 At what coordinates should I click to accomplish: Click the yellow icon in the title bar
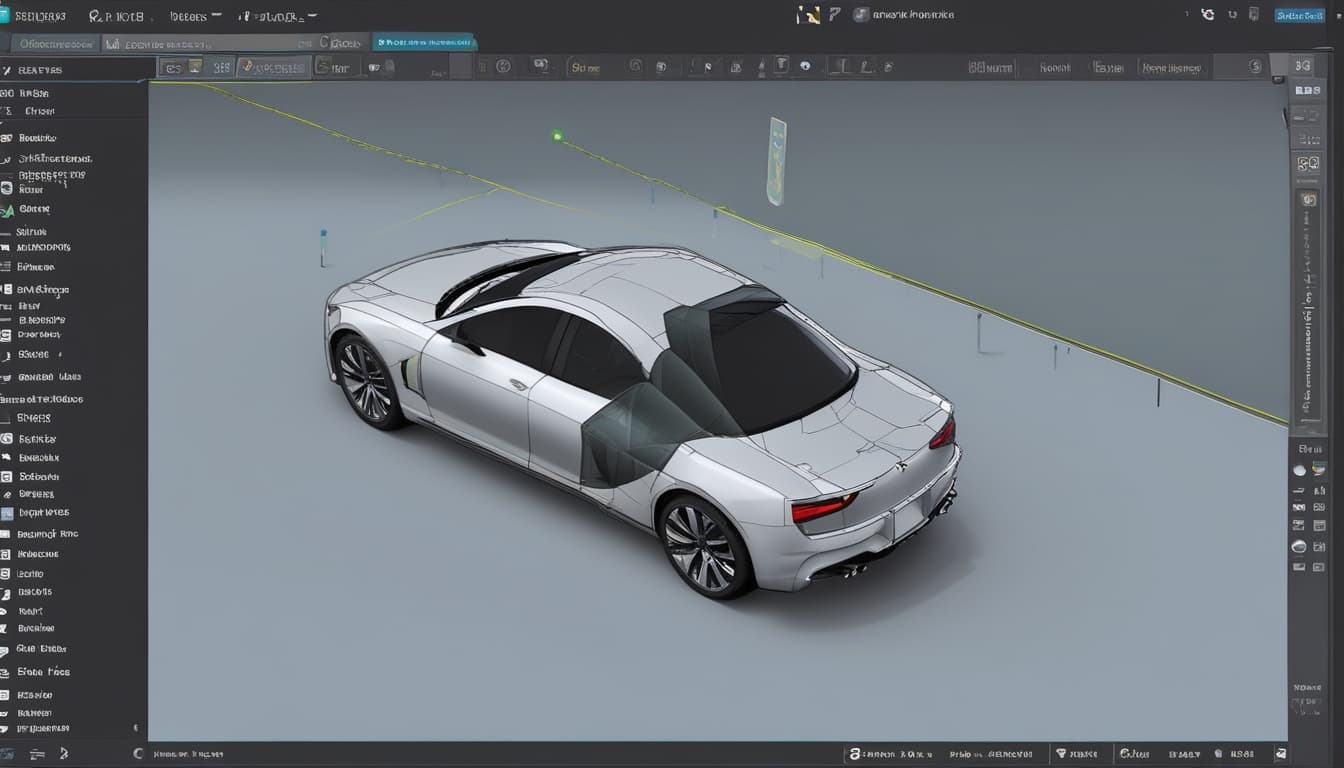point(807,15)
